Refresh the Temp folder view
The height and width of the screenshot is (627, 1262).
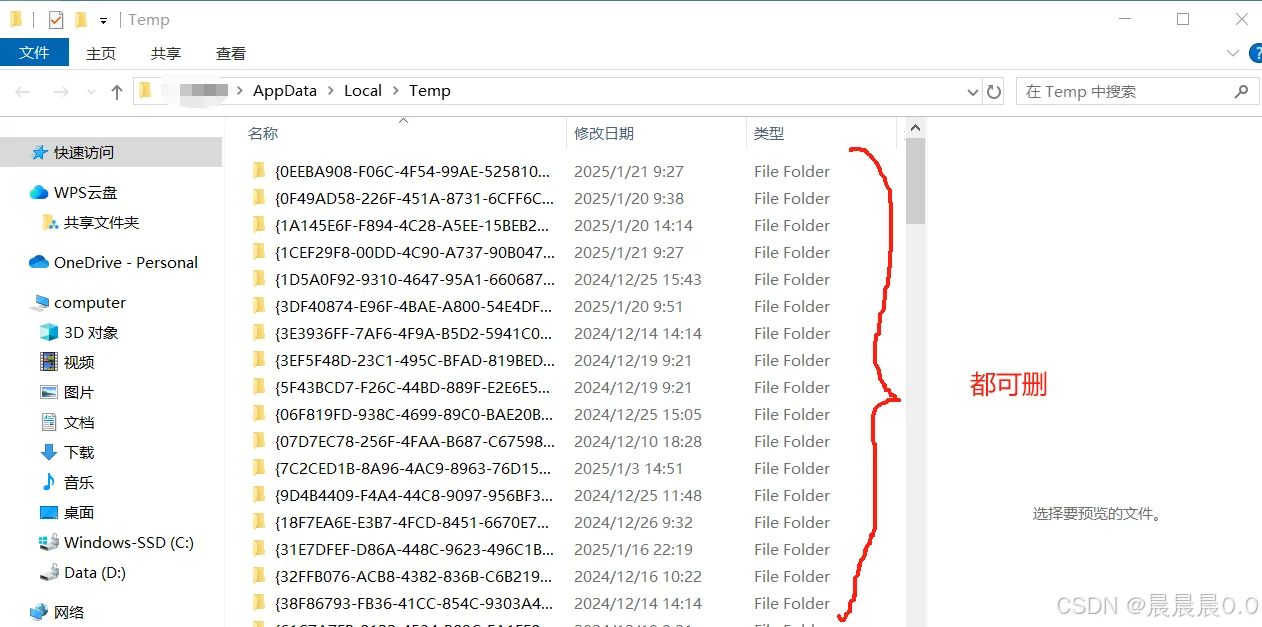994,92
